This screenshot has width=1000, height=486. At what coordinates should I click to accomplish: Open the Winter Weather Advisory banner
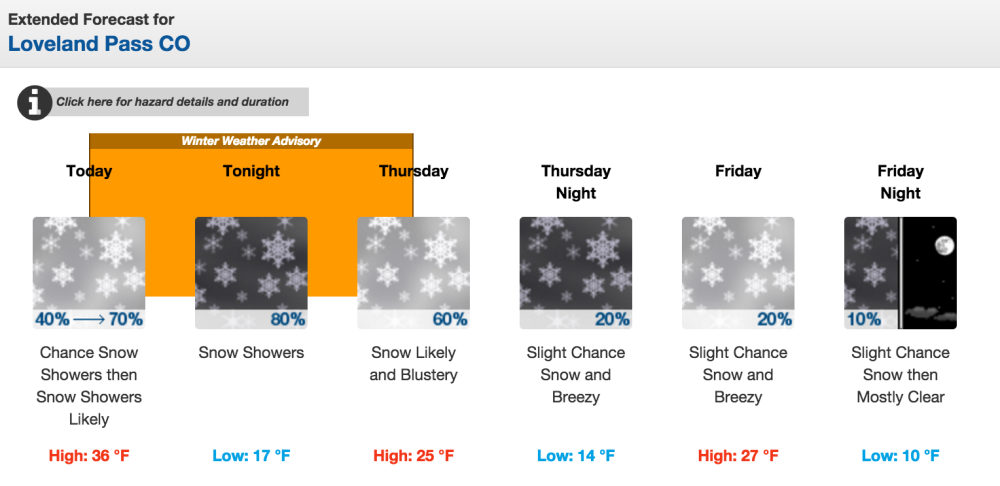pyautogui.click(x=251, y=141)
